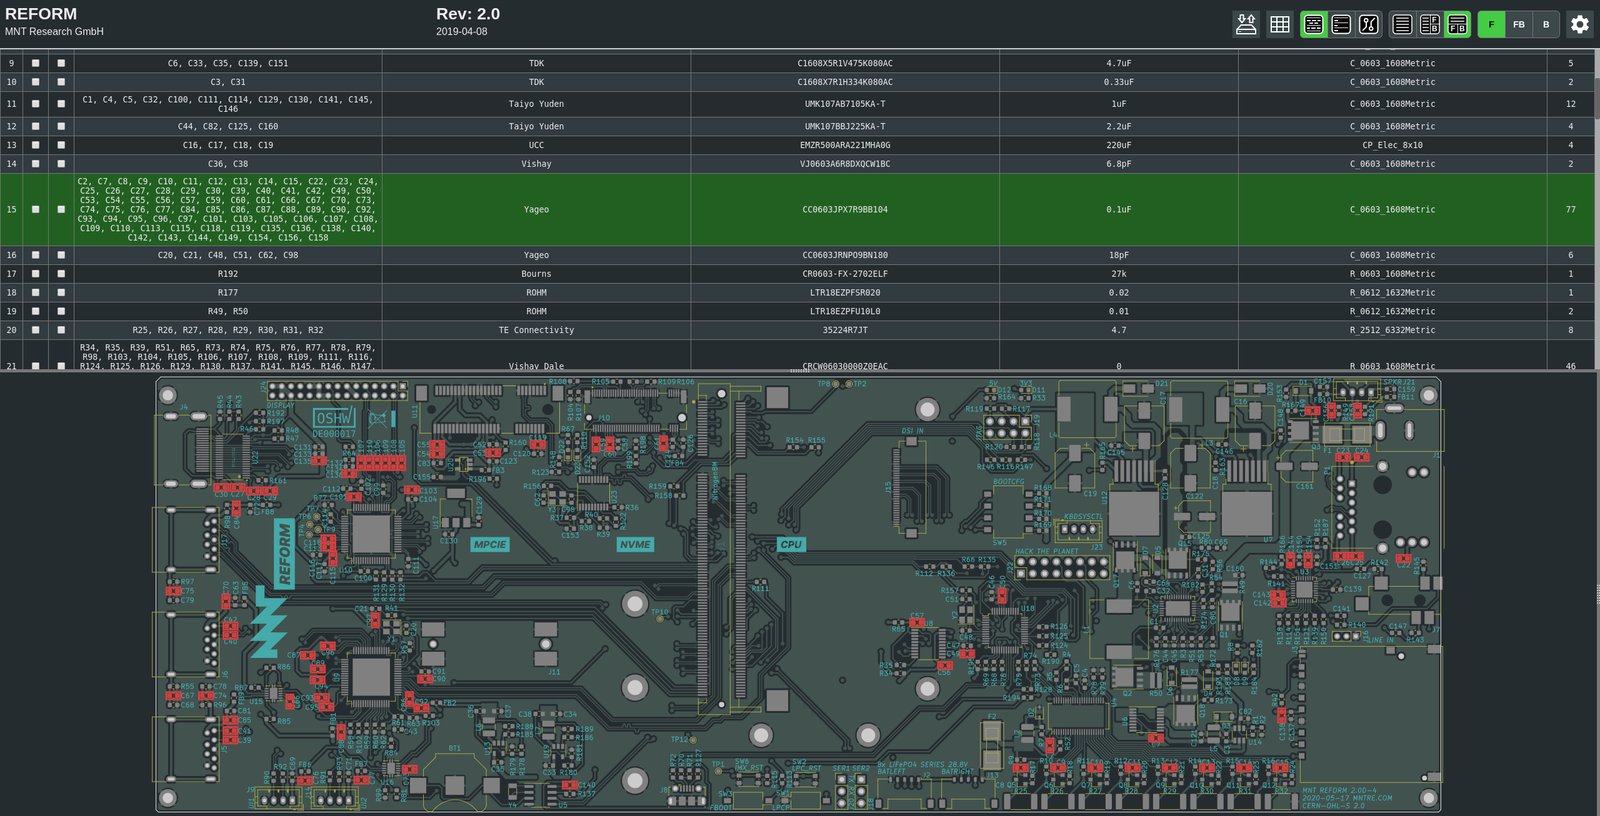Switch to ungrouped BOM mode icon
Viewport: 1600px width, 816px height.
coord(1341,24)
